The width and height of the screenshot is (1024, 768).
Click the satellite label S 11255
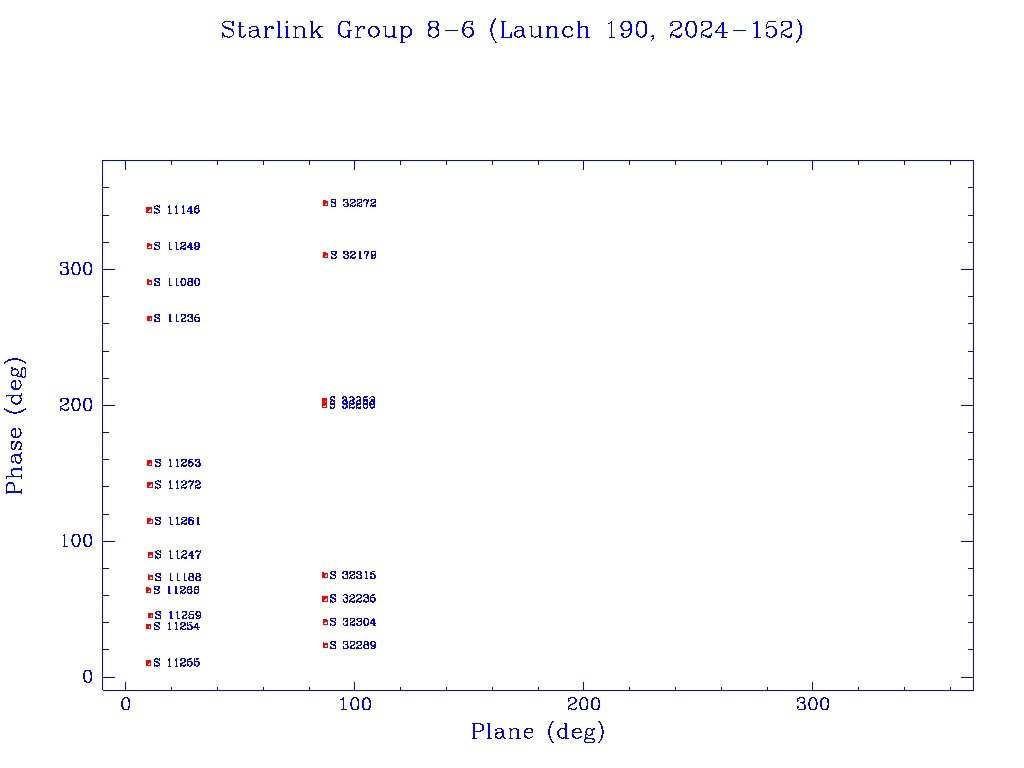(176, 663)
